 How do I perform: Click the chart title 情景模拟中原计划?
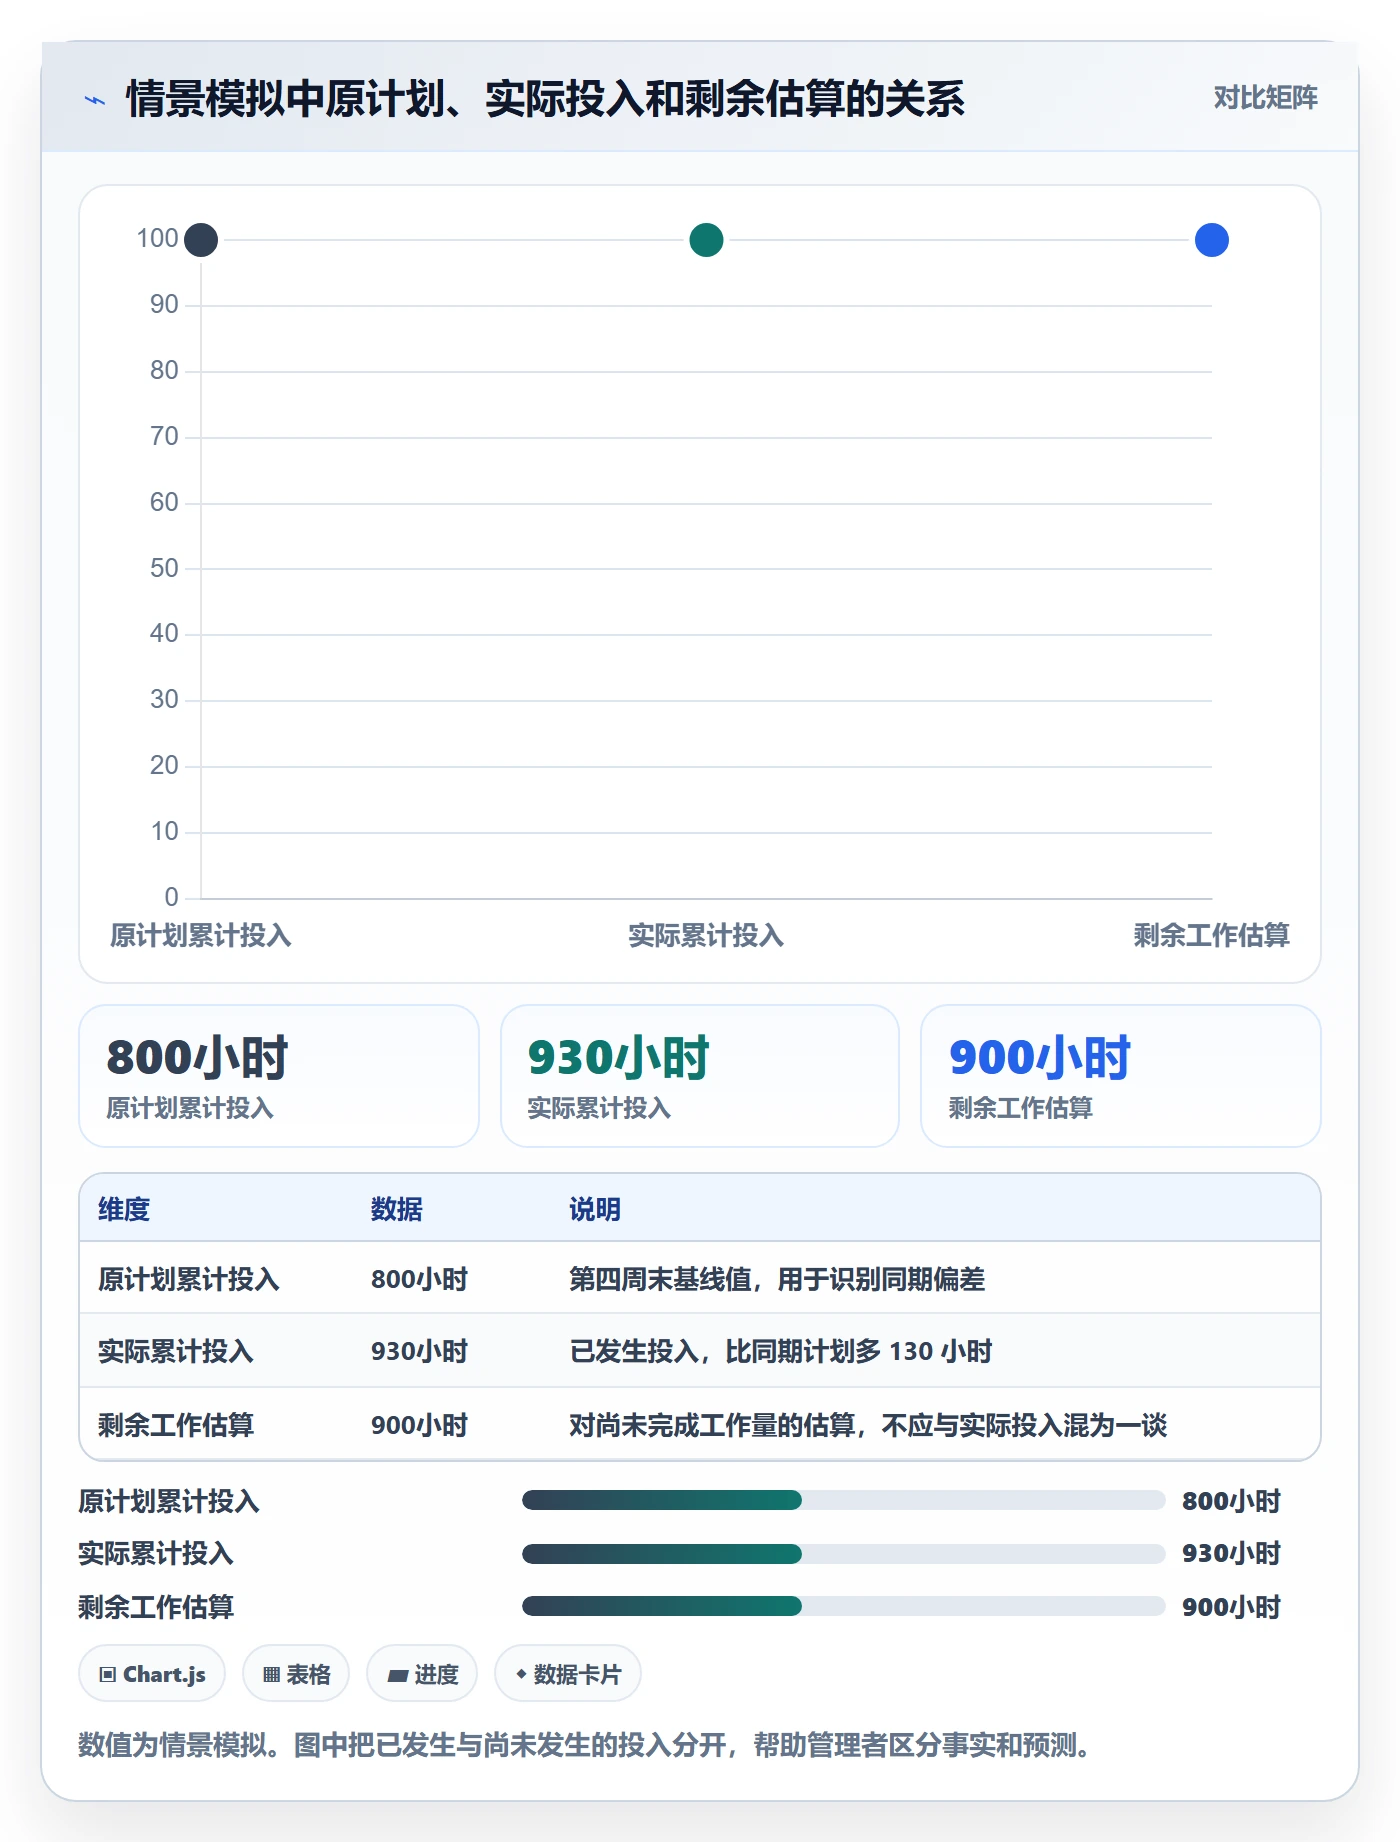coord(545,99)
